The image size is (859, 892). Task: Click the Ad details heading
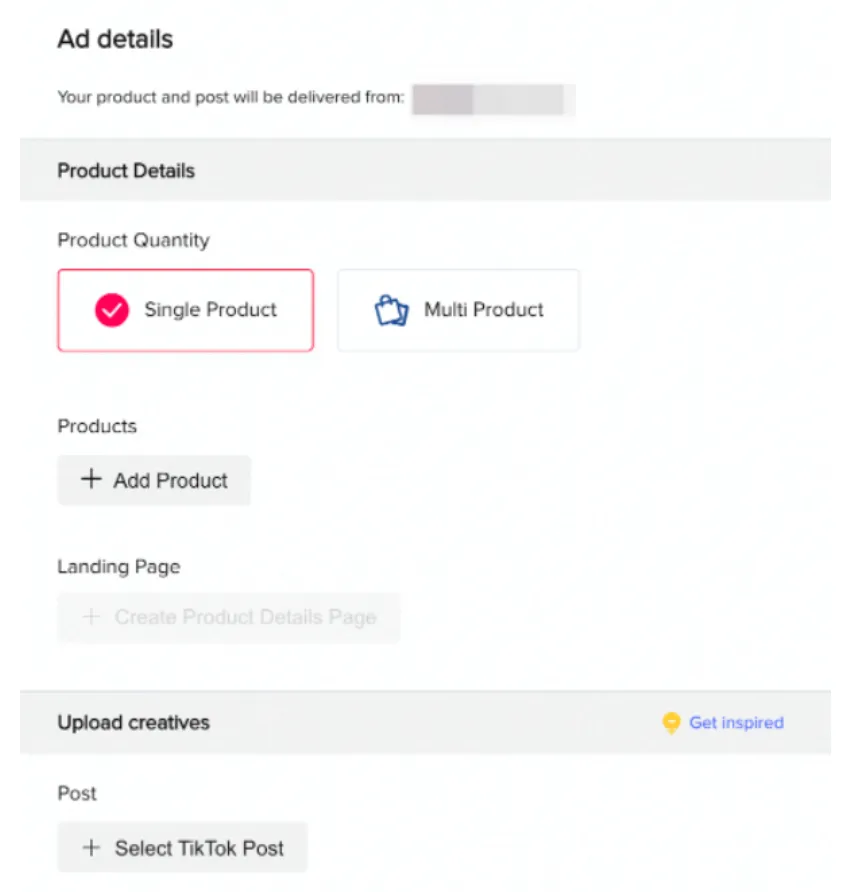(x=115, y=39)
